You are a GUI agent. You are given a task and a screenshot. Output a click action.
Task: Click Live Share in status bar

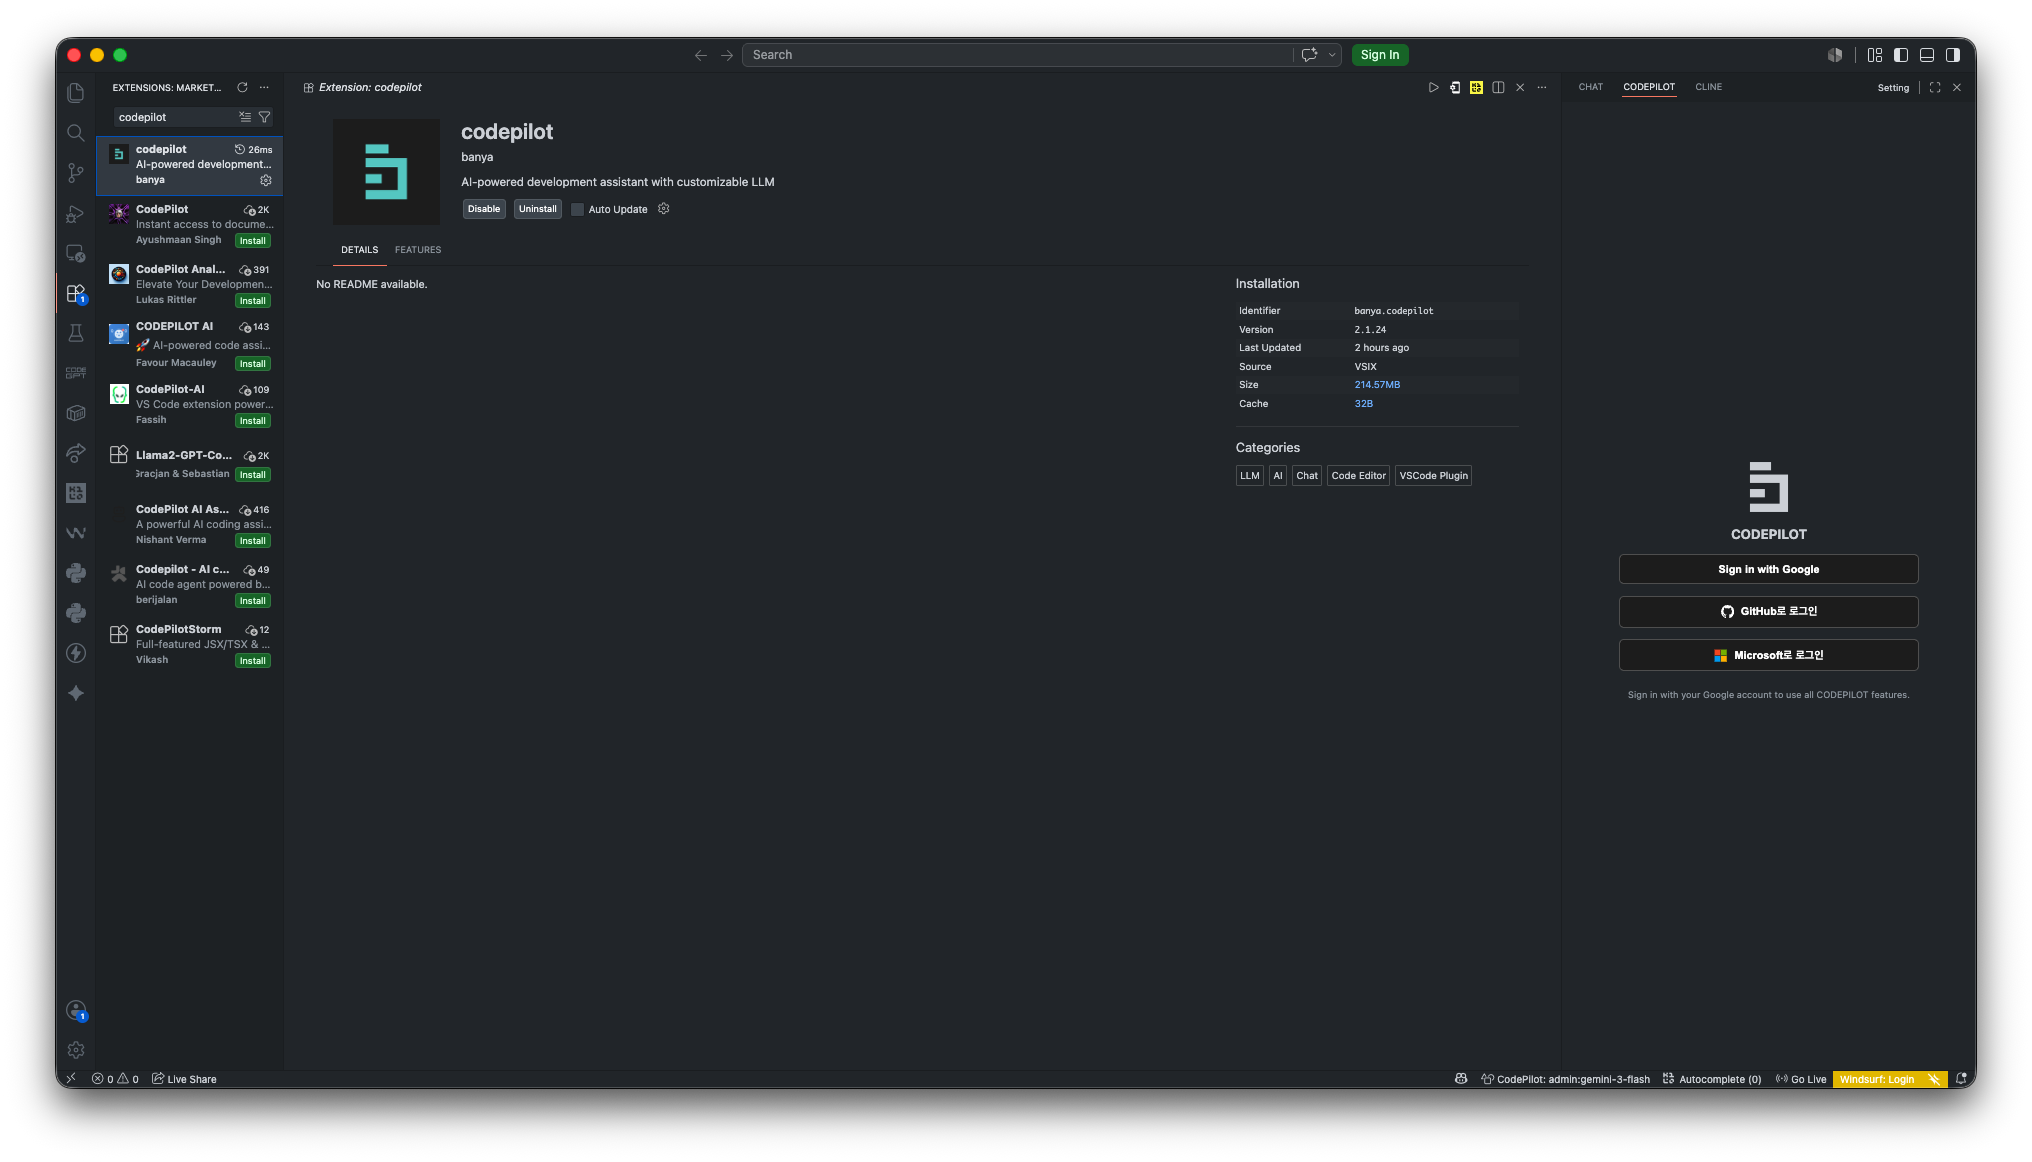[184, 1079]
